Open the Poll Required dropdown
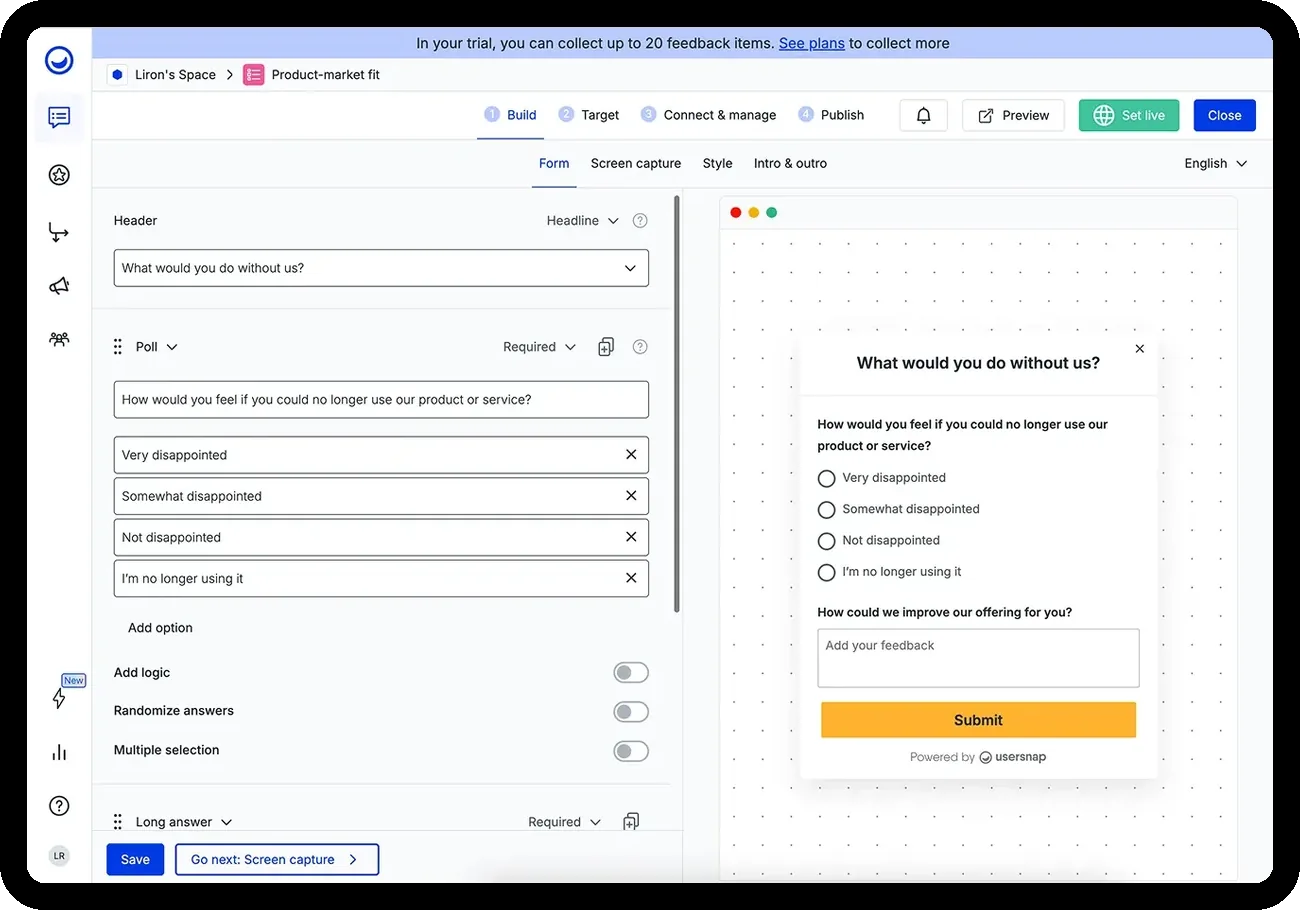This screenshot has height=910, width=1300. pyautogui.click(x=540, y=347)
